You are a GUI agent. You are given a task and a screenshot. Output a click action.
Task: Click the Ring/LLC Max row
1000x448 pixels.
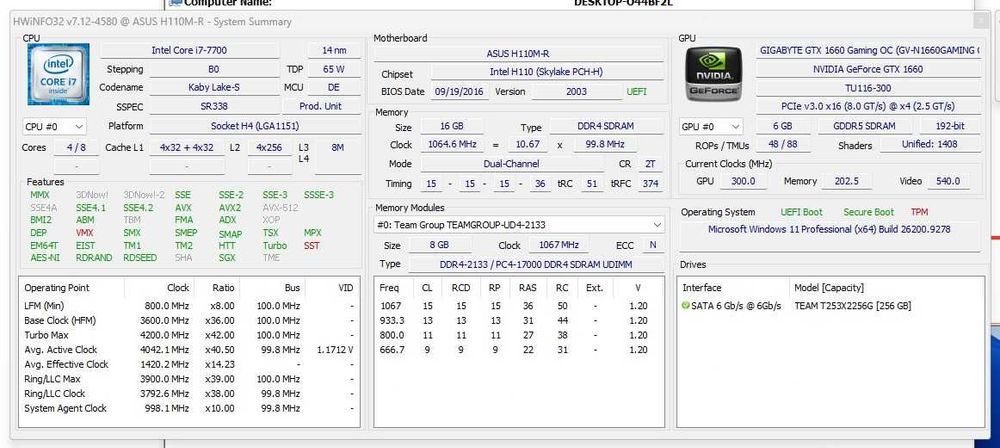pyautogui.click(x=189, y=379)
